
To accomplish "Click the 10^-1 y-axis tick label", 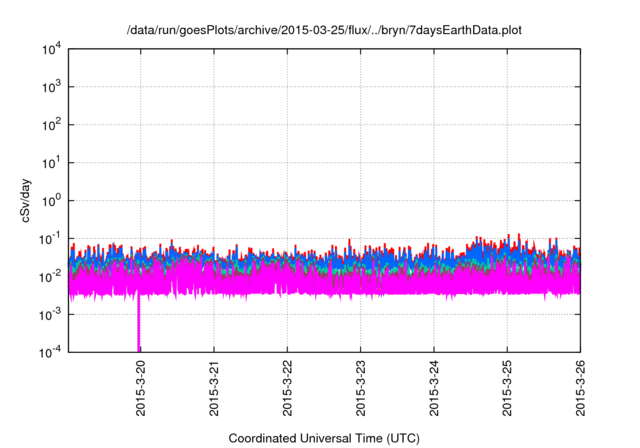I will (x=50, y=239).
